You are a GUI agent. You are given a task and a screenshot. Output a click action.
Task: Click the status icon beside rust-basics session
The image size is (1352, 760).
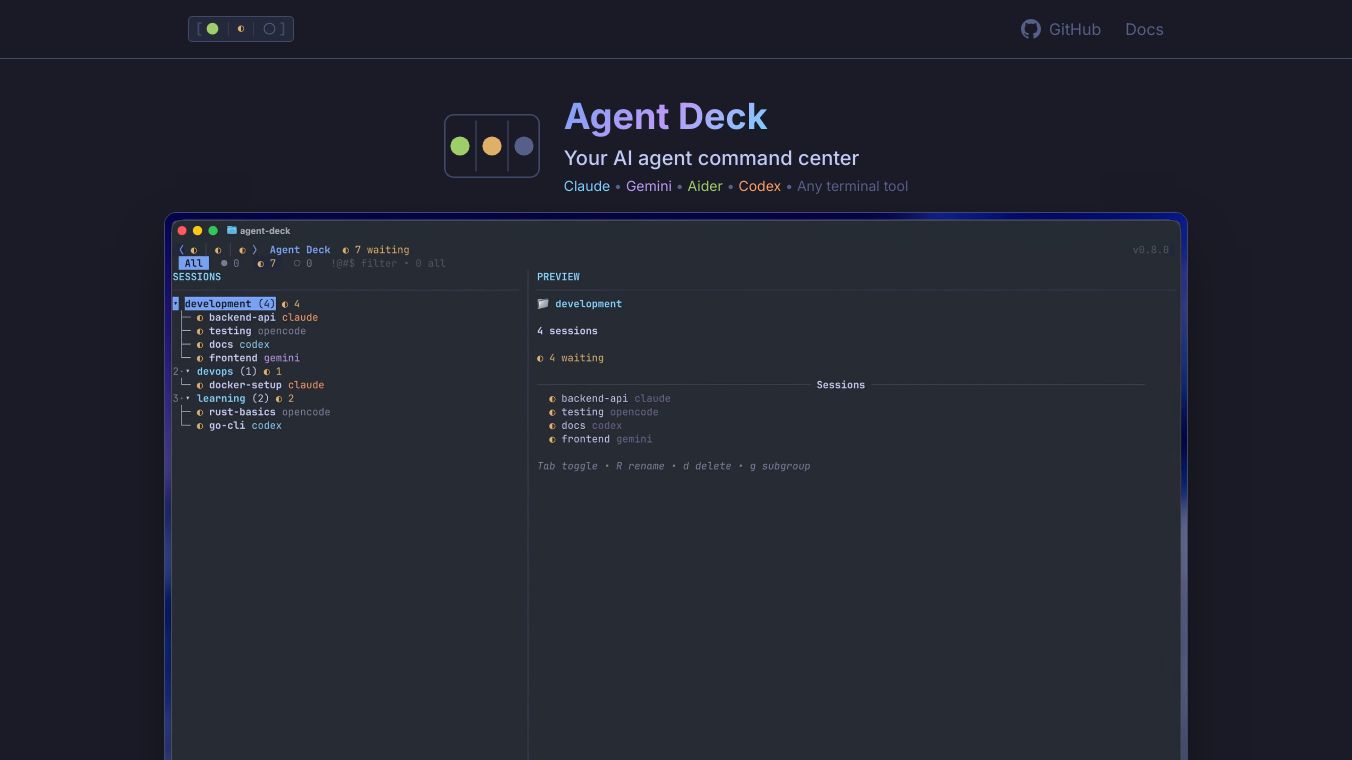199,412
